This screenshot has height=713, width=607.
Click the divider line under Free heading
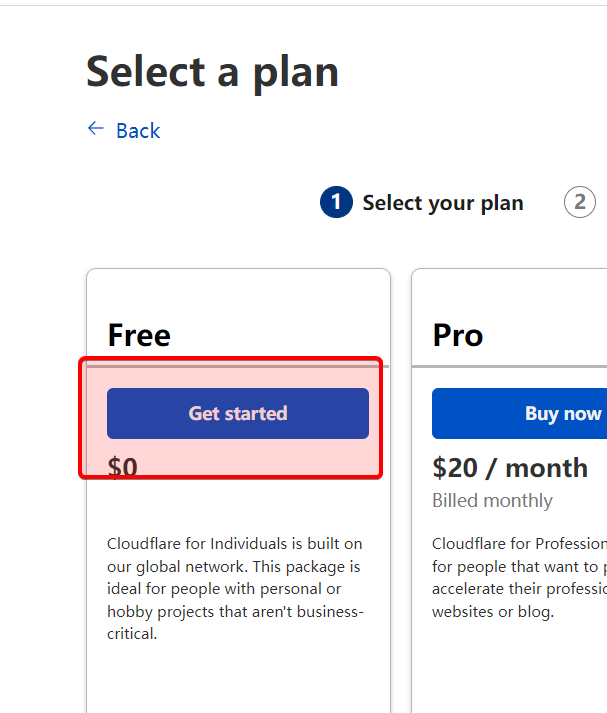coord(238,367)
